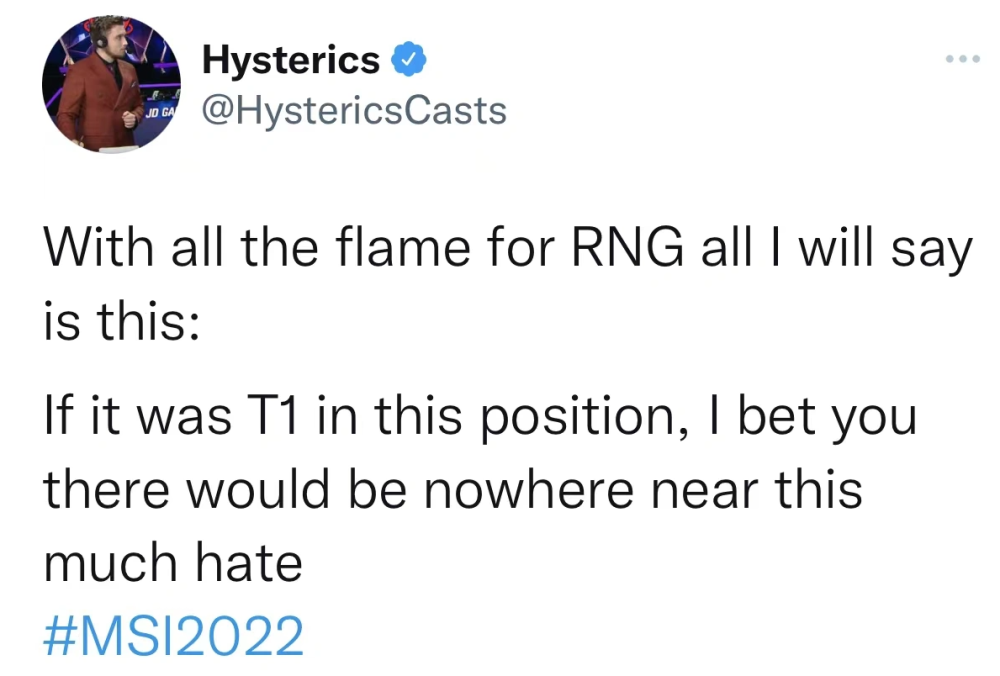1000x676 pixels.
Task: Click the display name Hysterics
Action: click(x=290, y=61)
